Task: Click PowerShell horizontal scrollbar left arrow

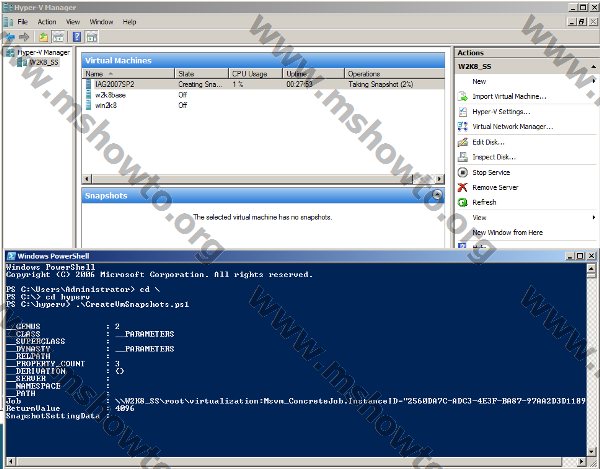Action: pos(10,461)
